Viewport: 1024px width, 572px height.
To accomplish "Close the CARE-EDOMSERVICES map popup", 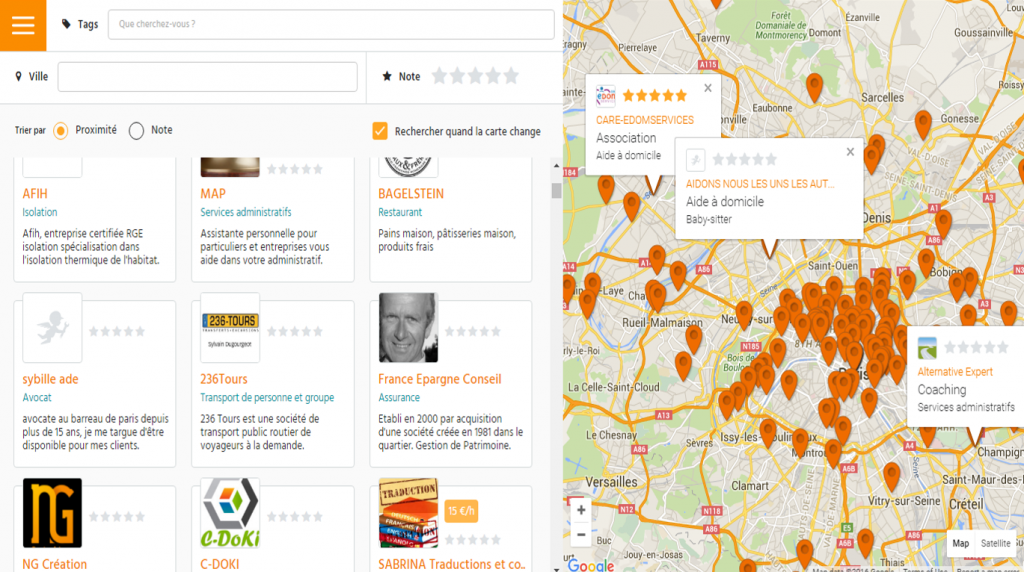I will (x=708, y=88).
